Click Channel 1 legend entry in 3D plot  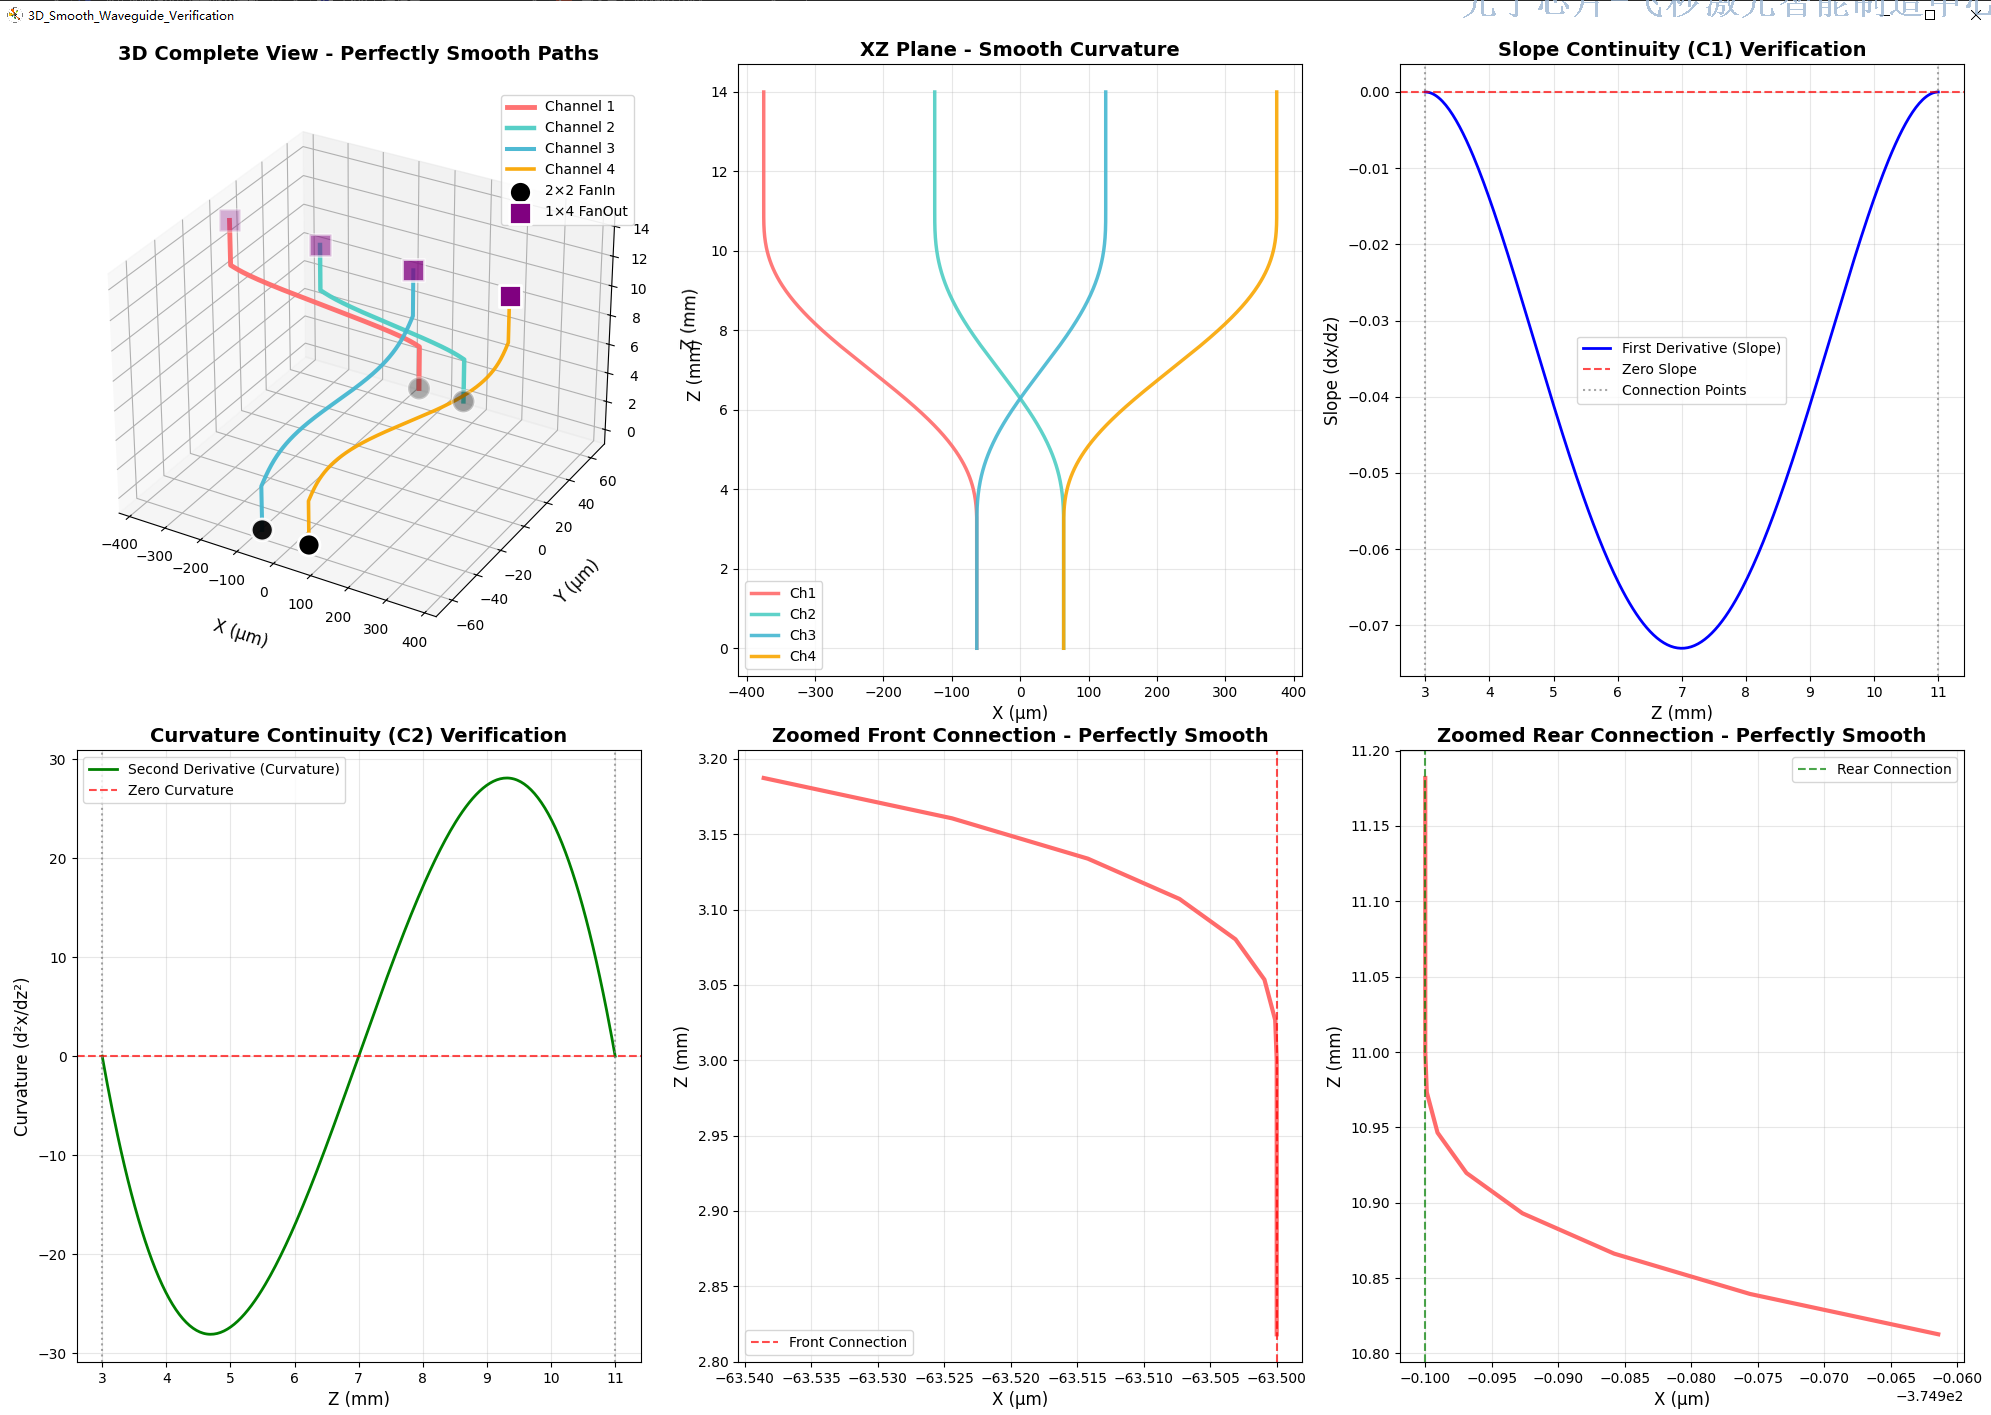click(x=579, y=106)
